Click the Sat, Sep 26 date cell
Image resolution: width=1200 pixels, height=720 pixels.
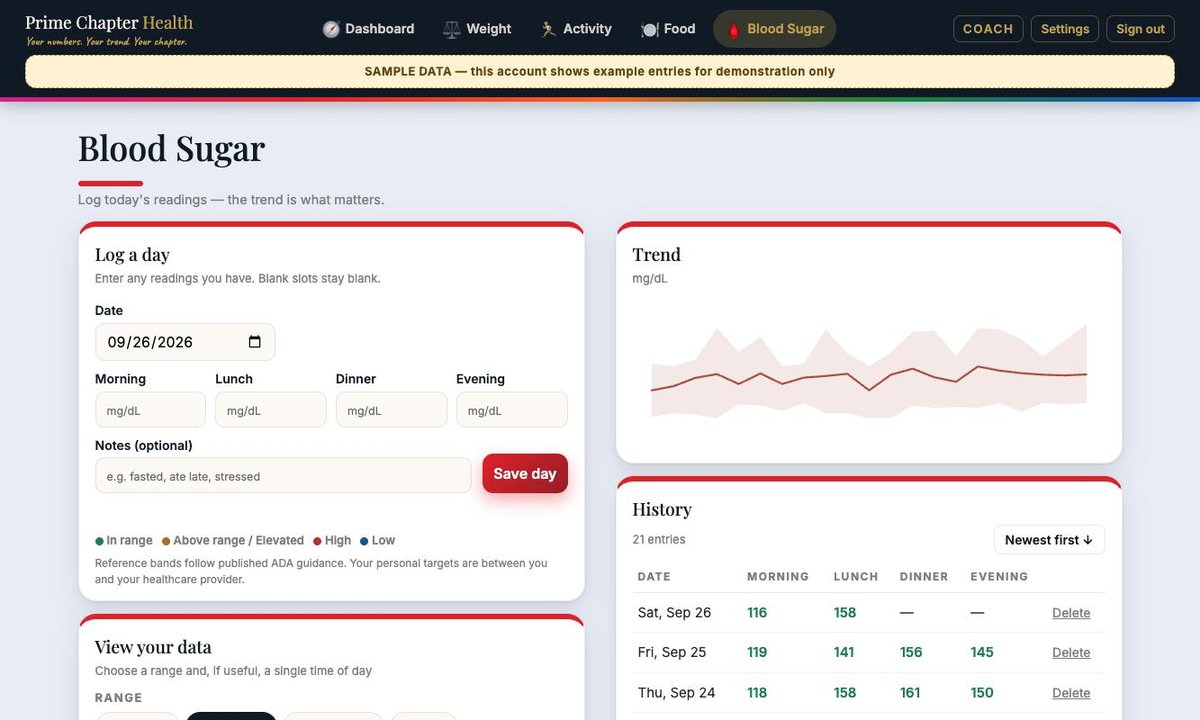(x=674, y=613)
